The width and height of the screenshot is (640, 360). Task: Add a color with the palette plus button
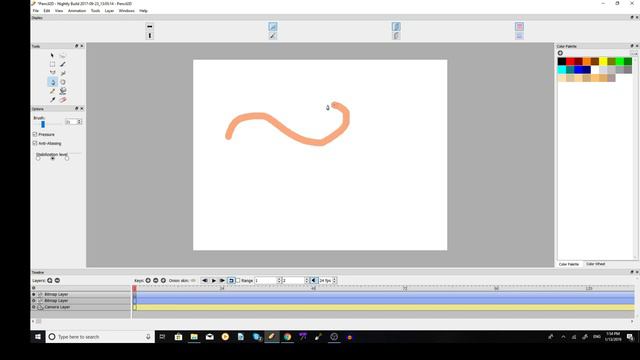[x=560, y=53]
